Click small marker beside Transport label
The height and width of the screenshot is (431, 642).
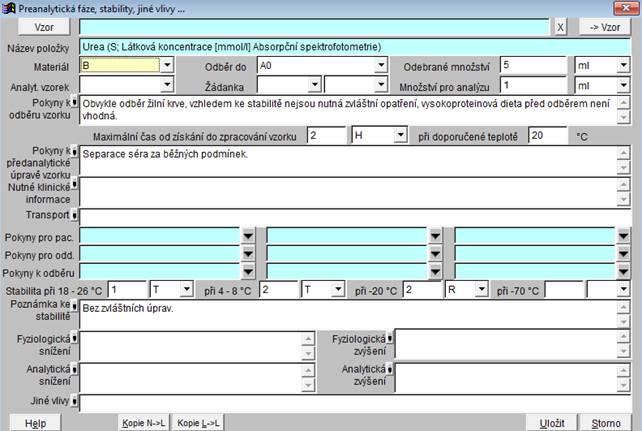(x=76, y=214)
